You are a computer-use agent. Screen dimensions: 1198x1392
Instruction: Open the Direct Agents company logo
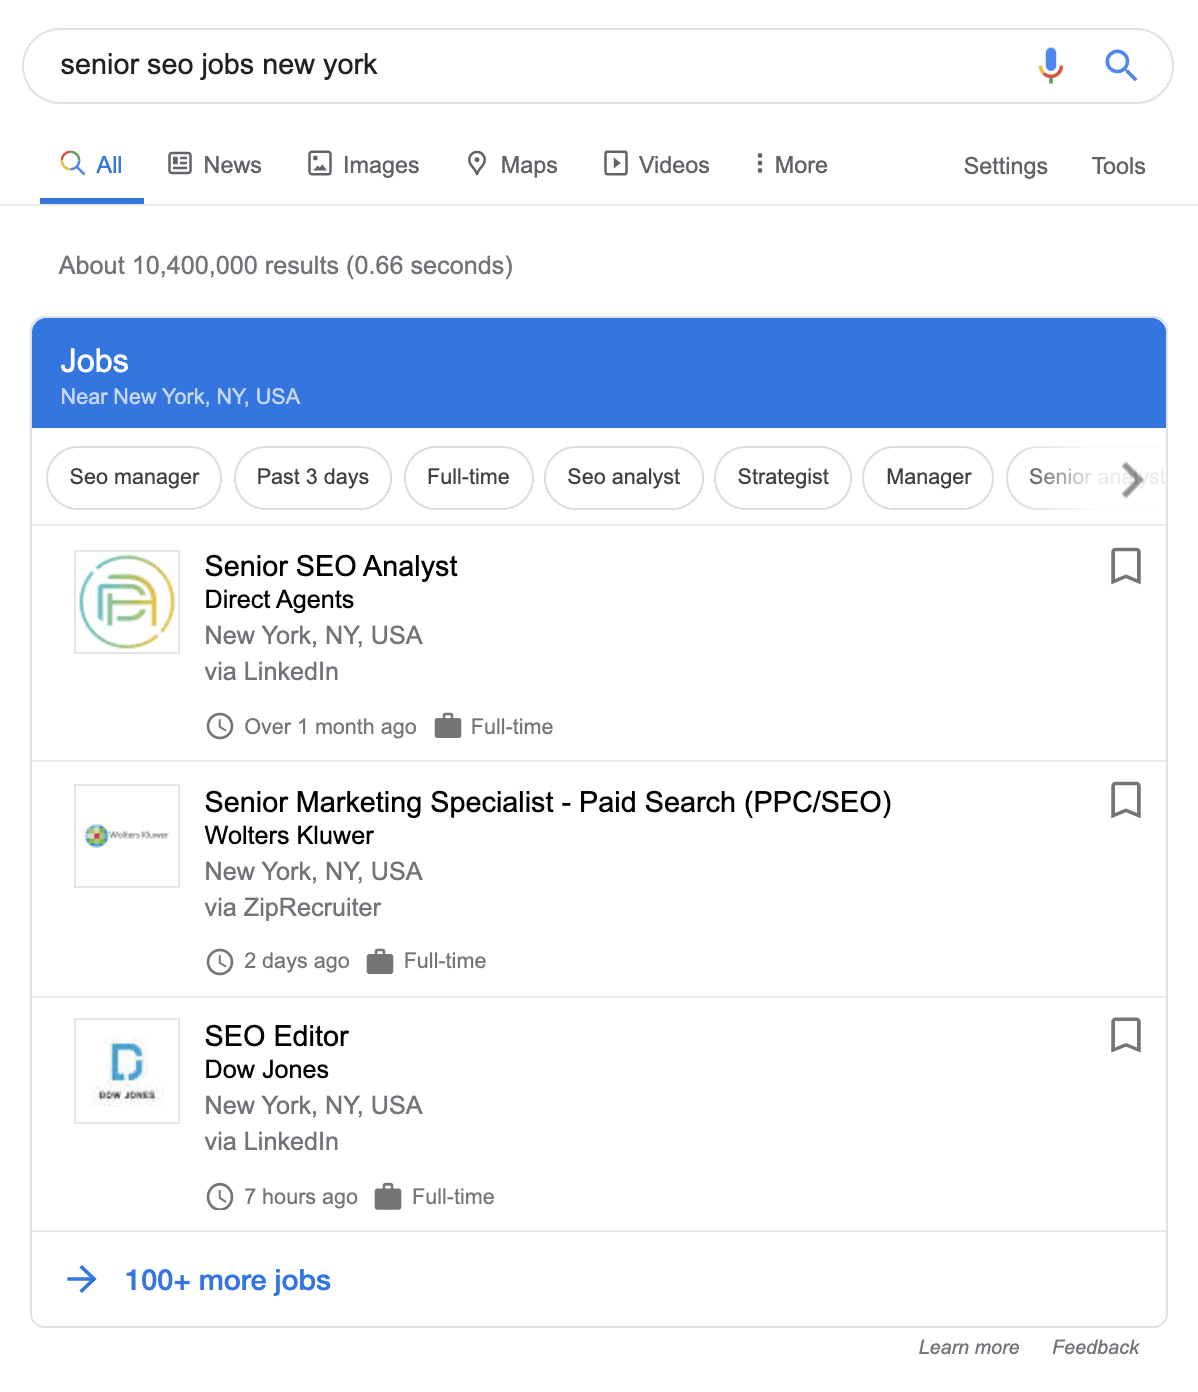(127, 602)
